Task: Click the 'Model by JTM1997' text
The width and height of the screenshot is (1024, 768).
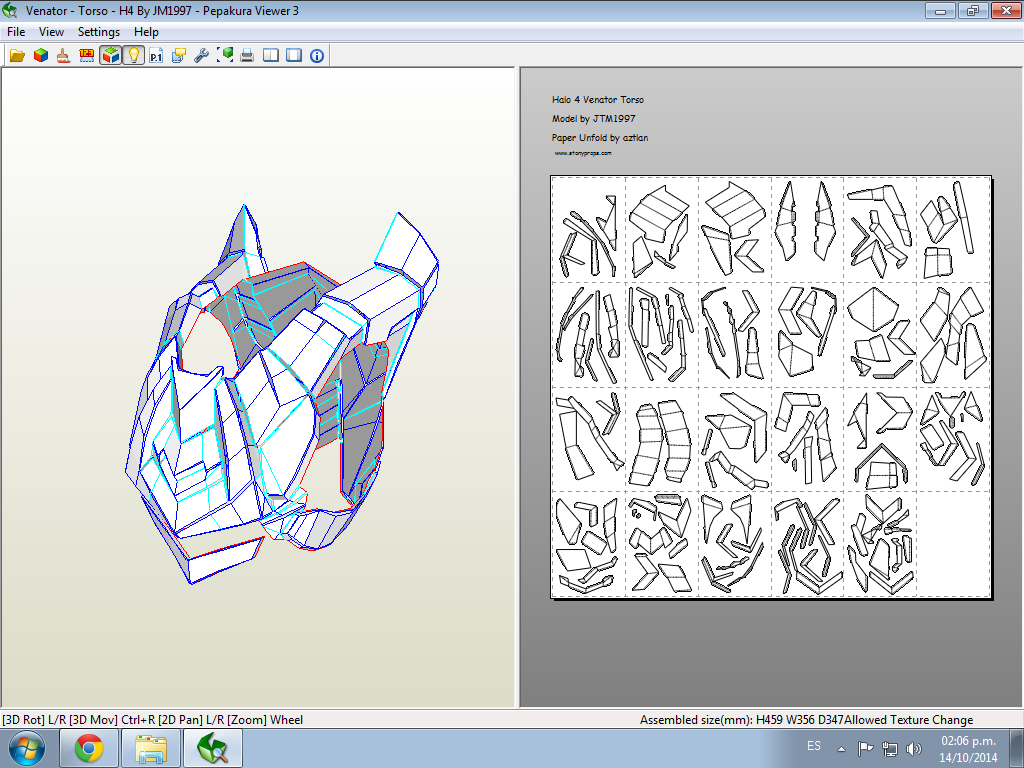Action: click(x=593, y=118)
